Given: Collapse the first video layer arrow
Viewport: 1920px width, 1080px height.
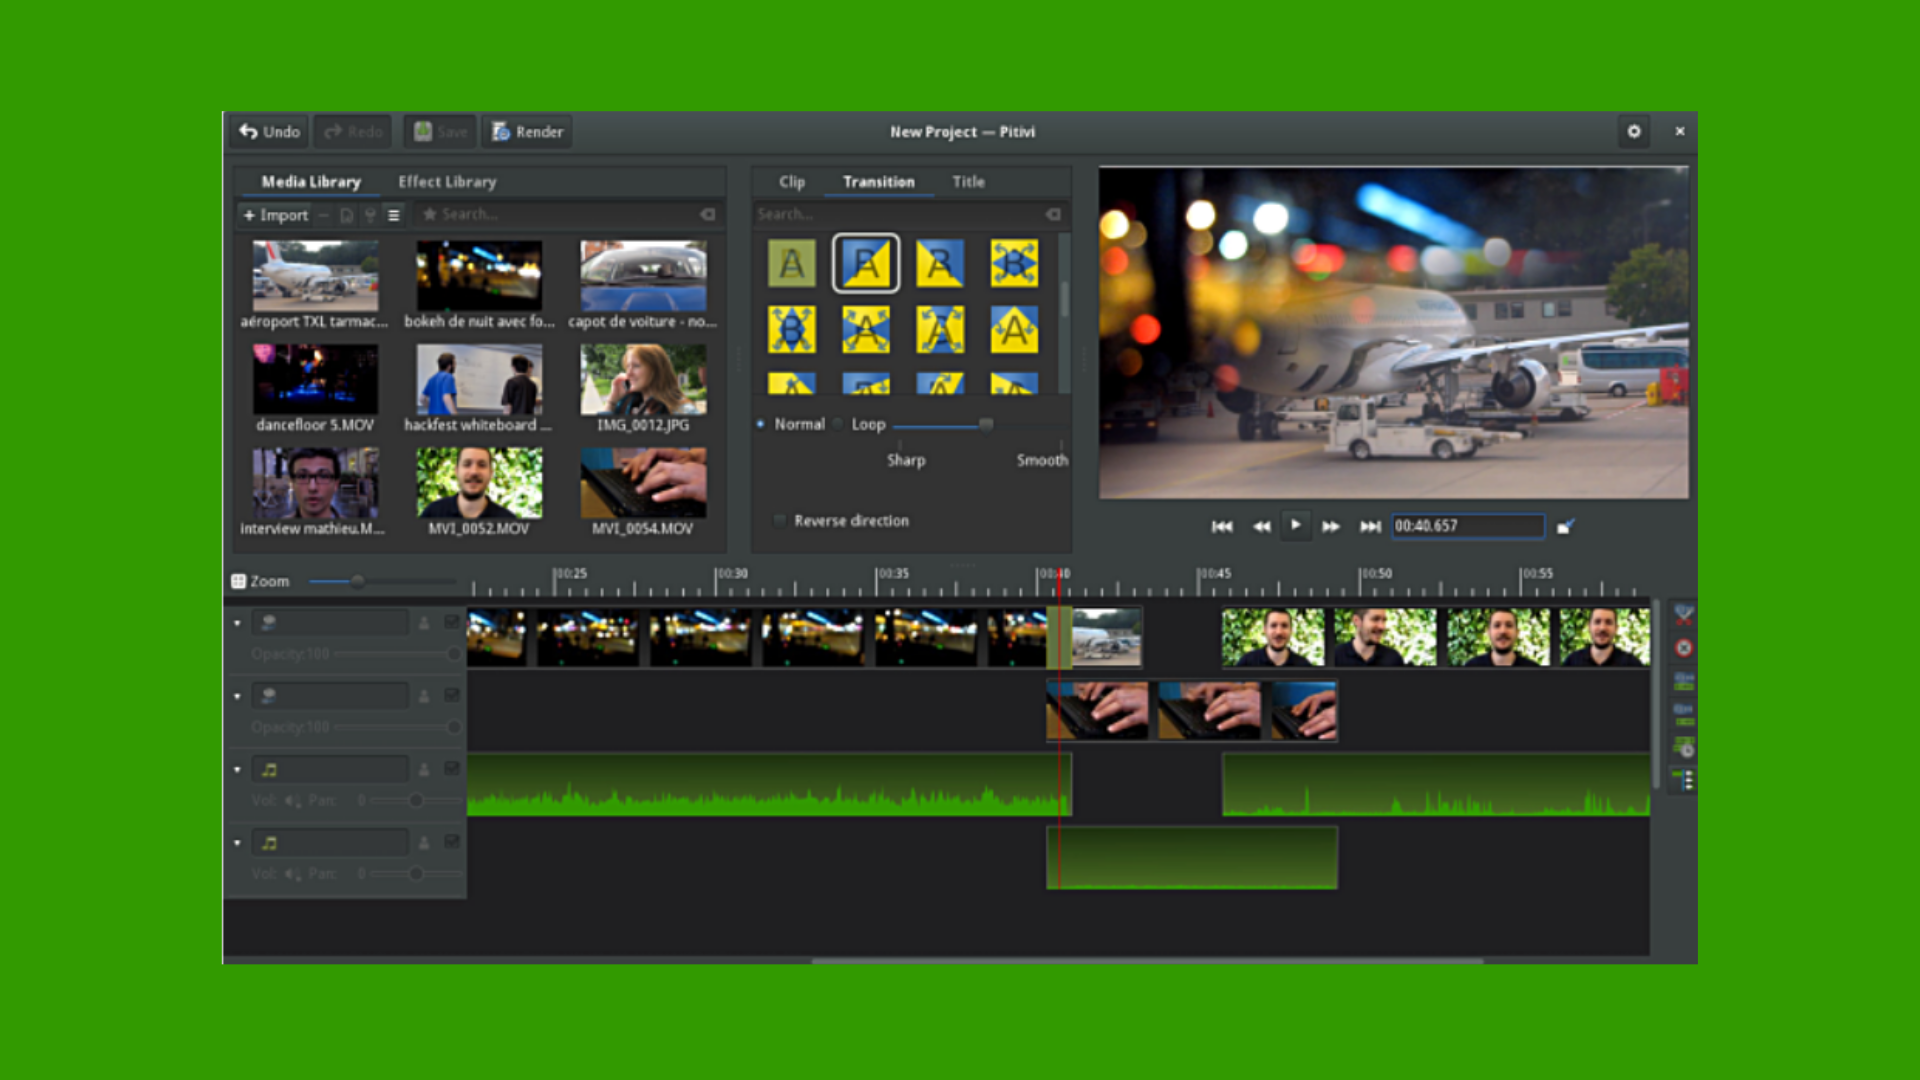Looking at the screenshot, I should 237,623.
